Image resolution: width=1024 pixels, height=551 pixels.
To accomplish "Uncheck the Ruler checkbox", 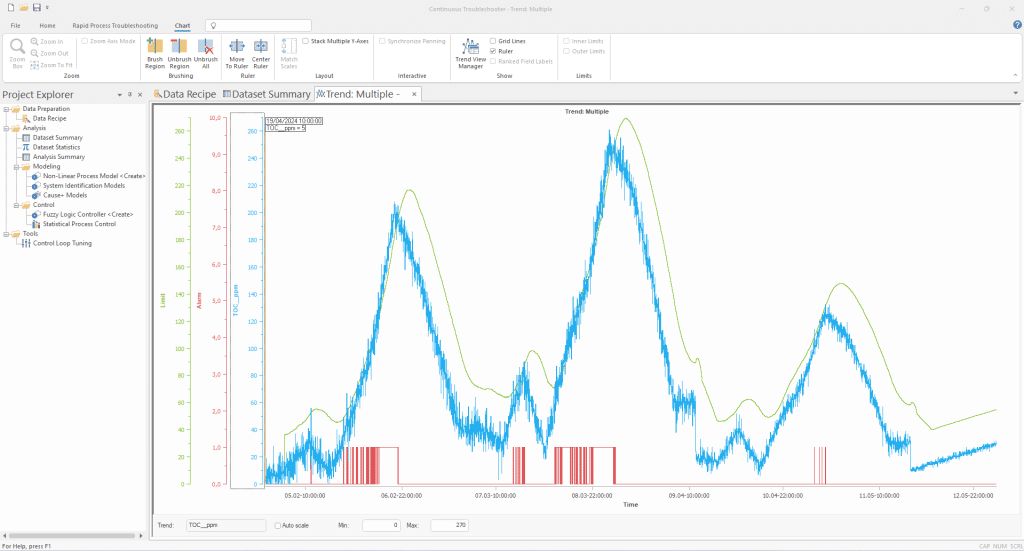I will (492, 51).
